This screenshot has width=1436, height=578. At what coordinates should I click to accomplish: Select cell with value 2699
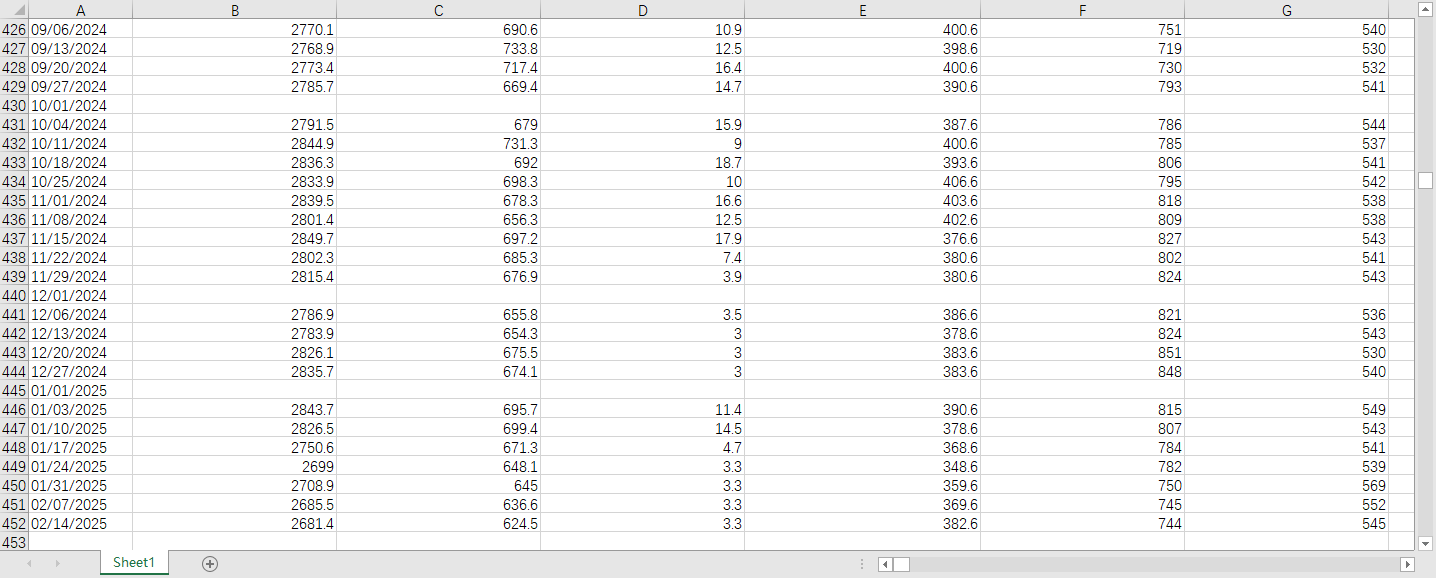click(234, 467)
